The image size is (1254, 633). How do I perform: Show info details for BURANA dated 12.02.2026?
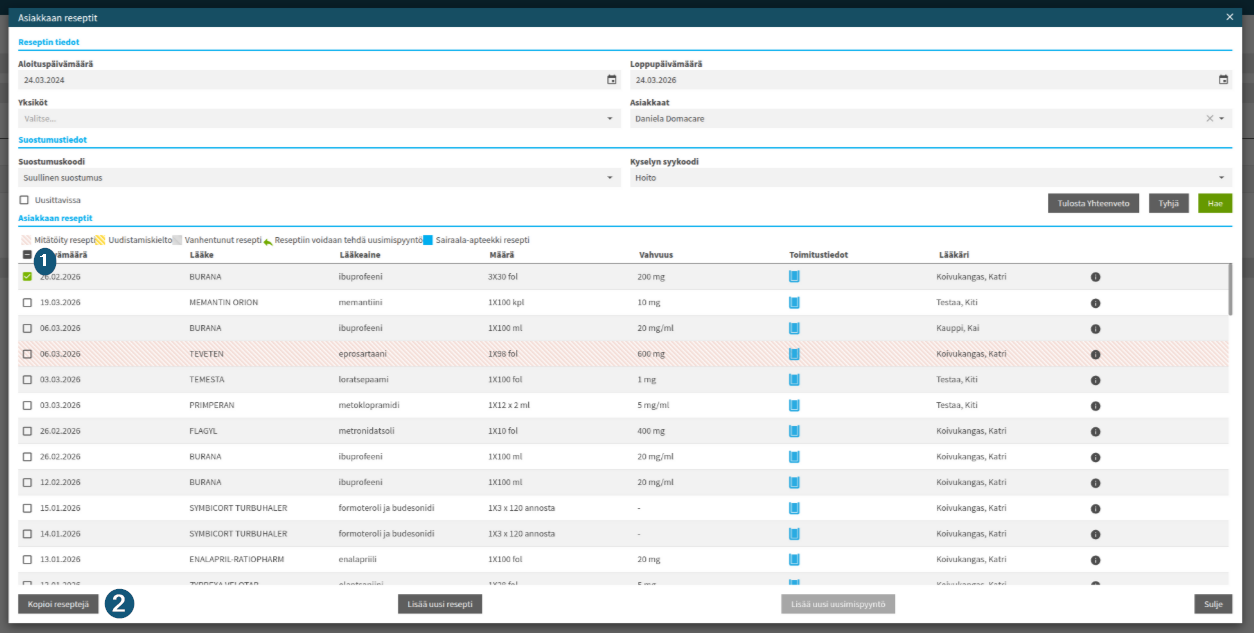pyautogui.click(x=1095, y=482)
